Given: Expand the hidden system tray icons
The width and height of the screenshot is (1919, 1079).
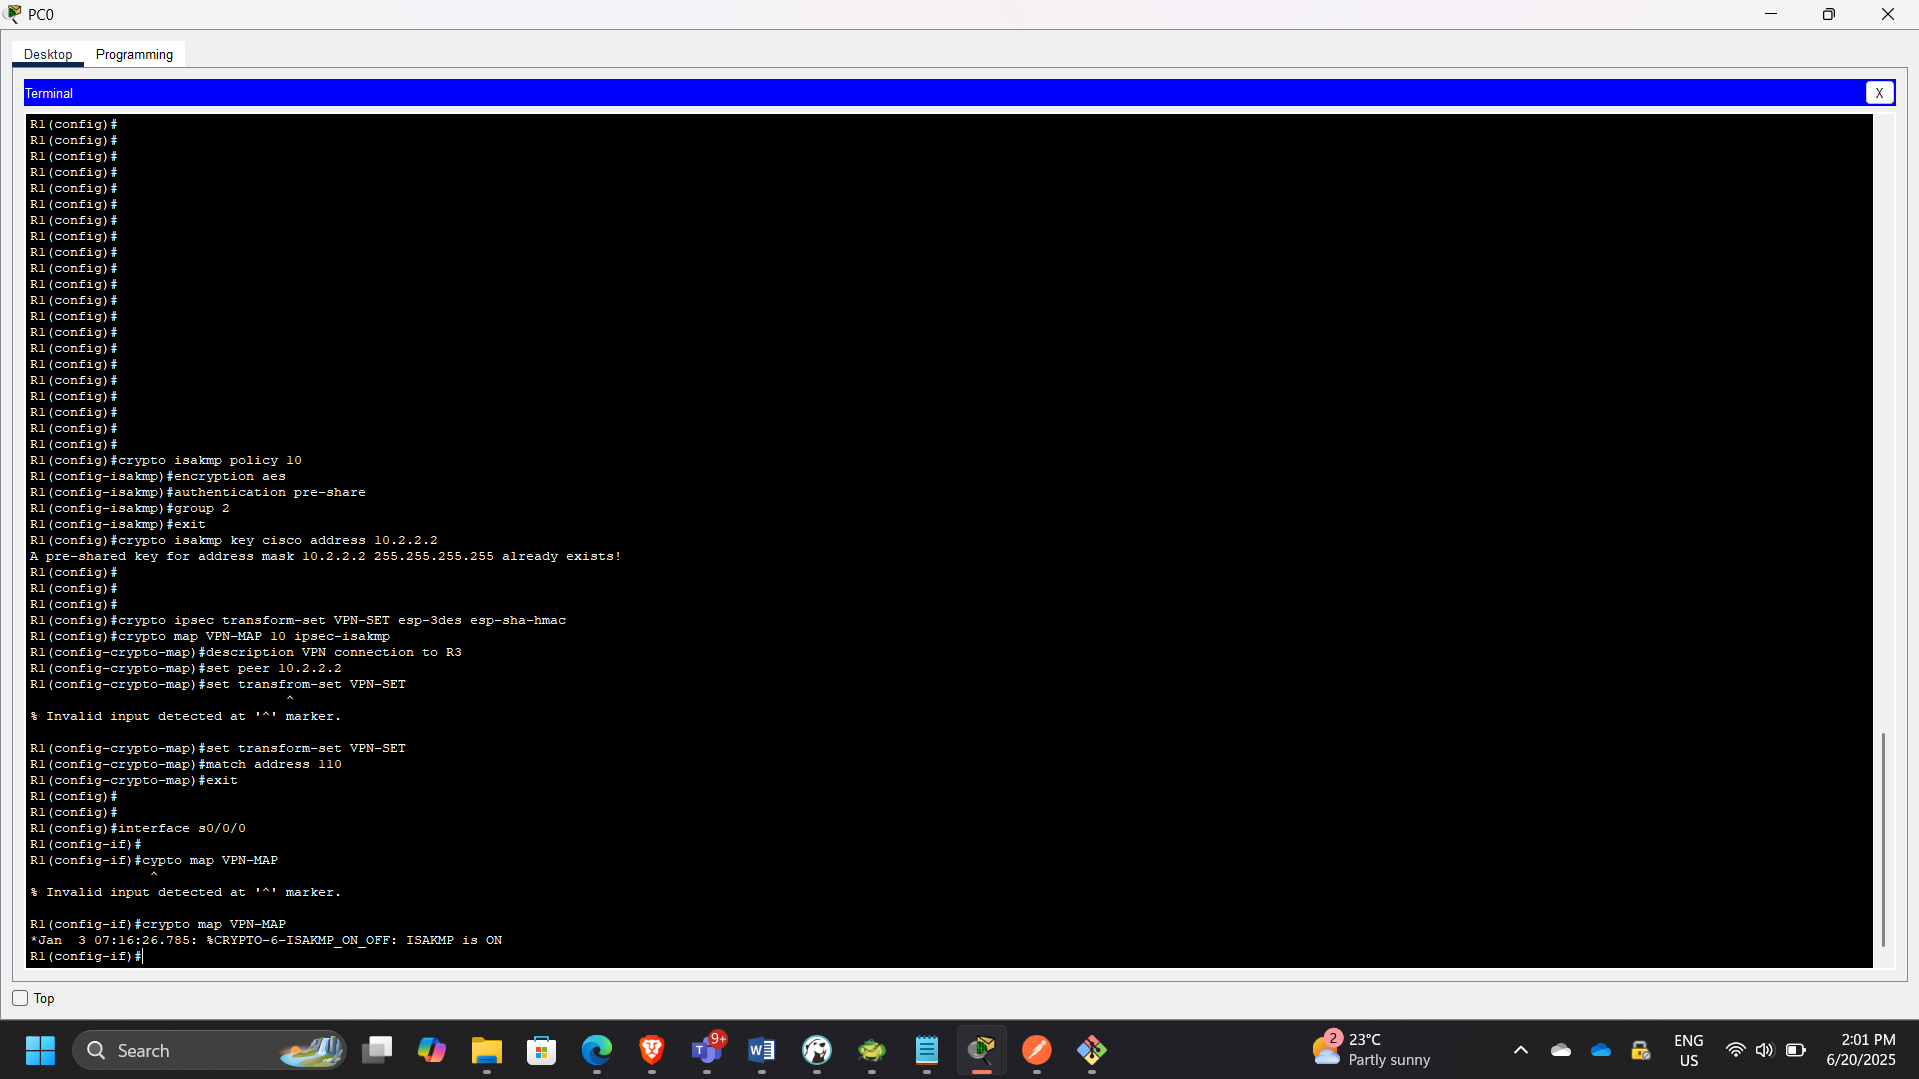Looking at the screenshot, I should (1520, 1050).
